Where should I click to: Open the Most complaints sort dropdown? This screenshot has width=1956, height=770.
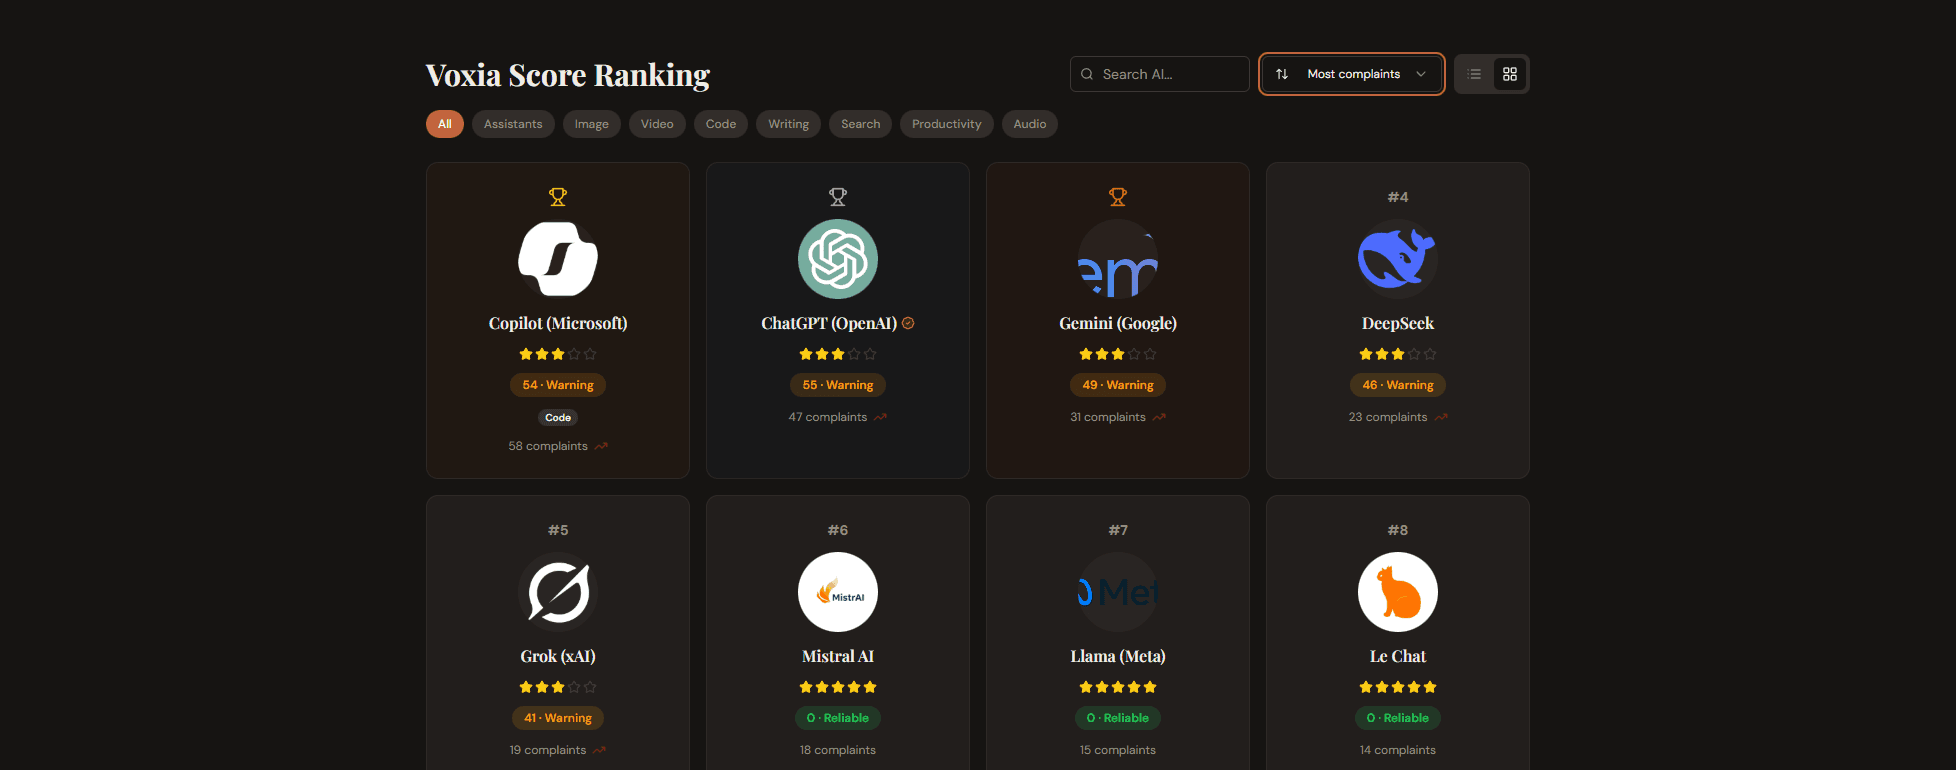point(1352,74)
